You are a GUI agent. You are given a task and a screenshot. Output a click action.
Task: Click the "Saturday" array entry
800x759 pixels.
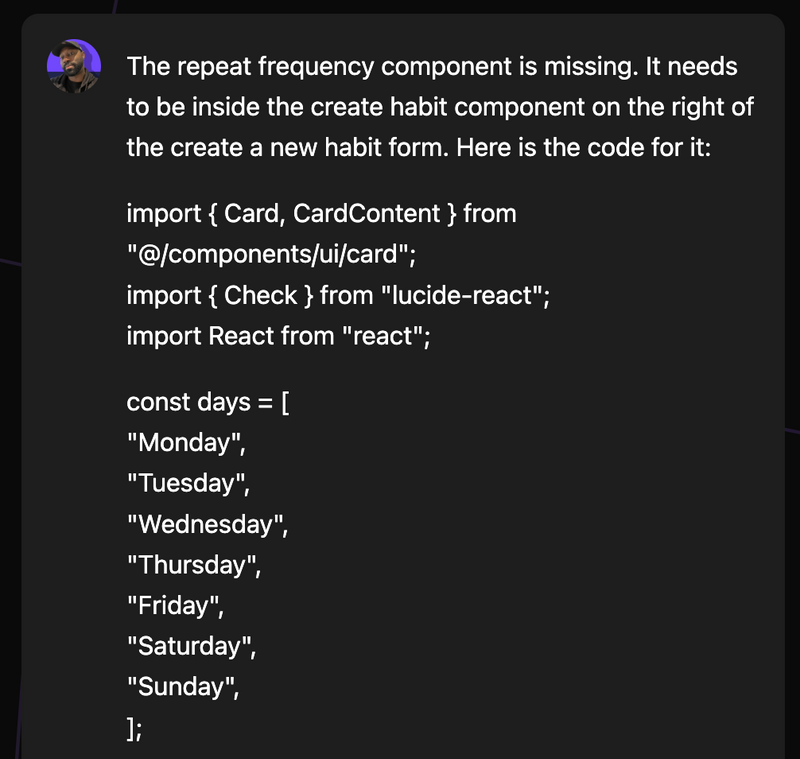tap(191, 646)
